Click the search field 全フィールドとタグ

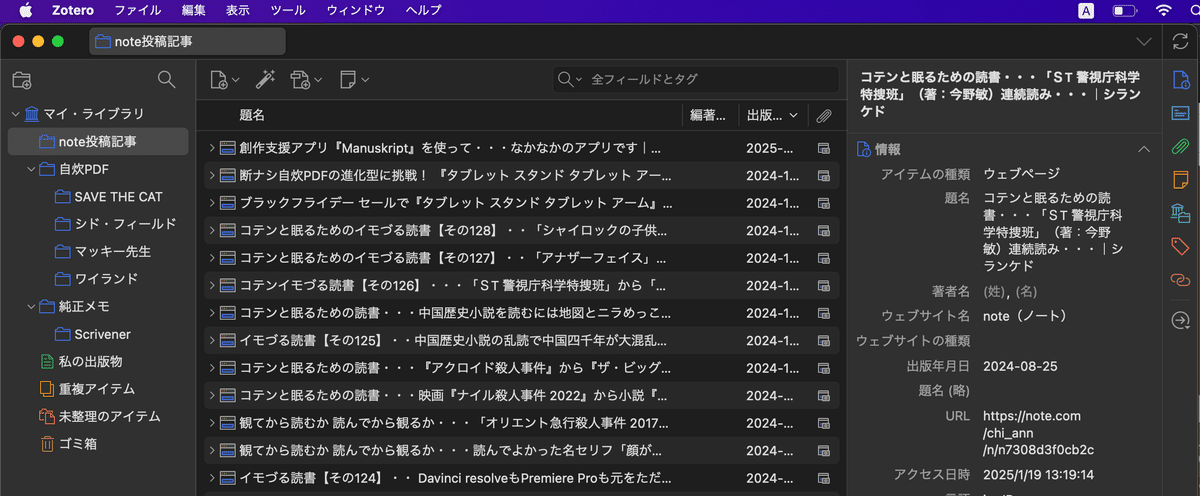click(x=697, y=79)
